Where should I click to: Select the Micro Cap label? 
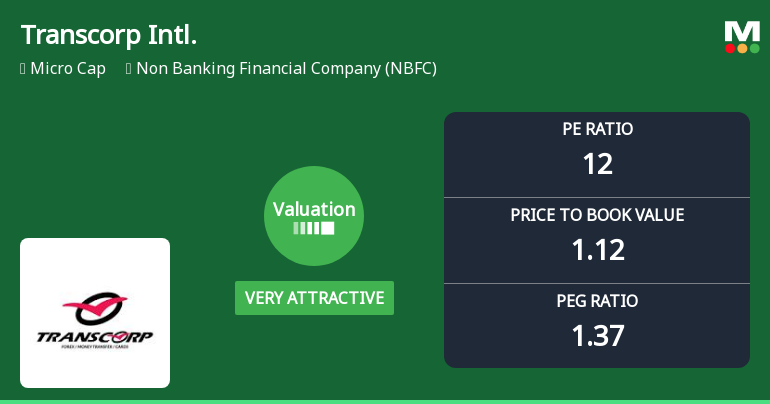click(68, 69)
